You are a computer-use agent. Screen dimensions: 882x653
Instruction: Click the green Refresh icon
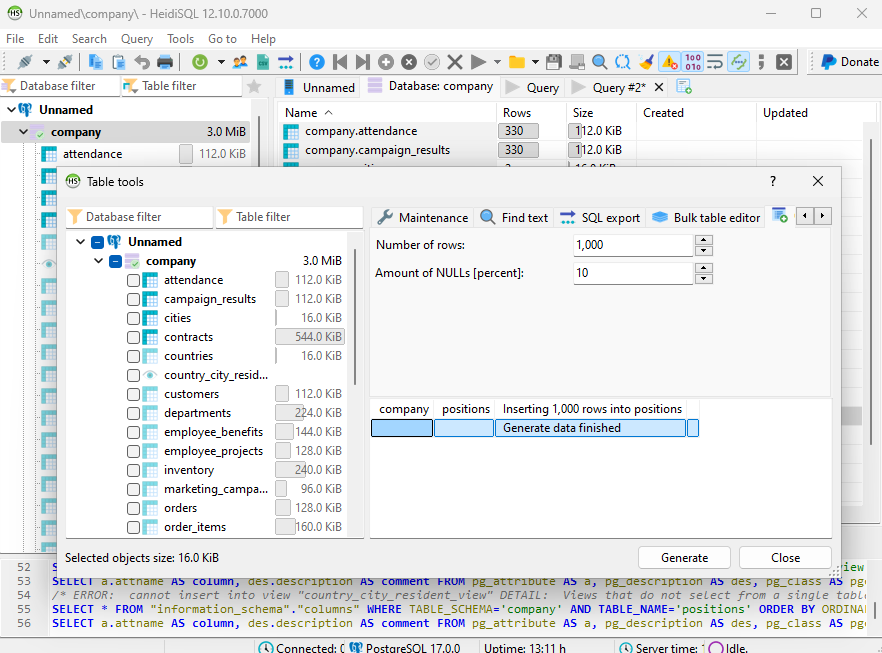(x=200, y=62)
